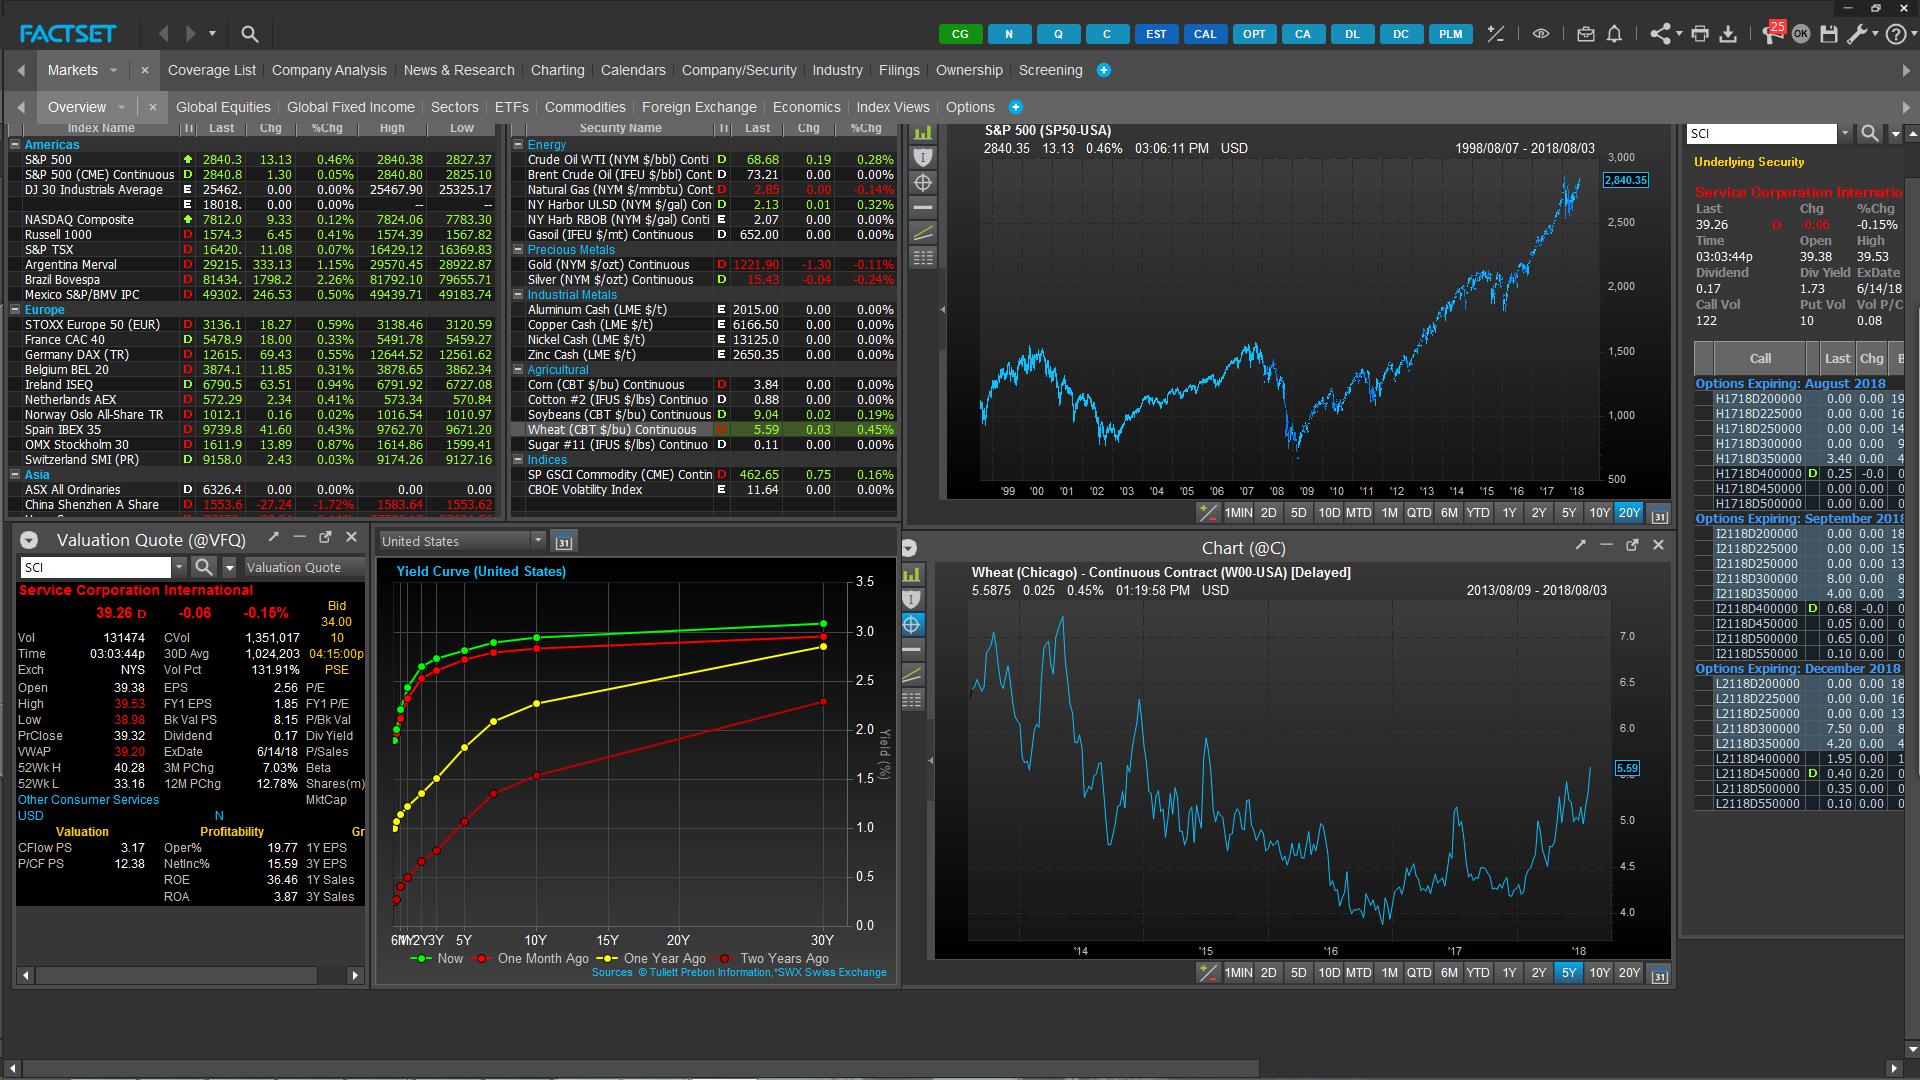
Task: Click the share icon in top toolbar
Action: (x=1660, y=34)
